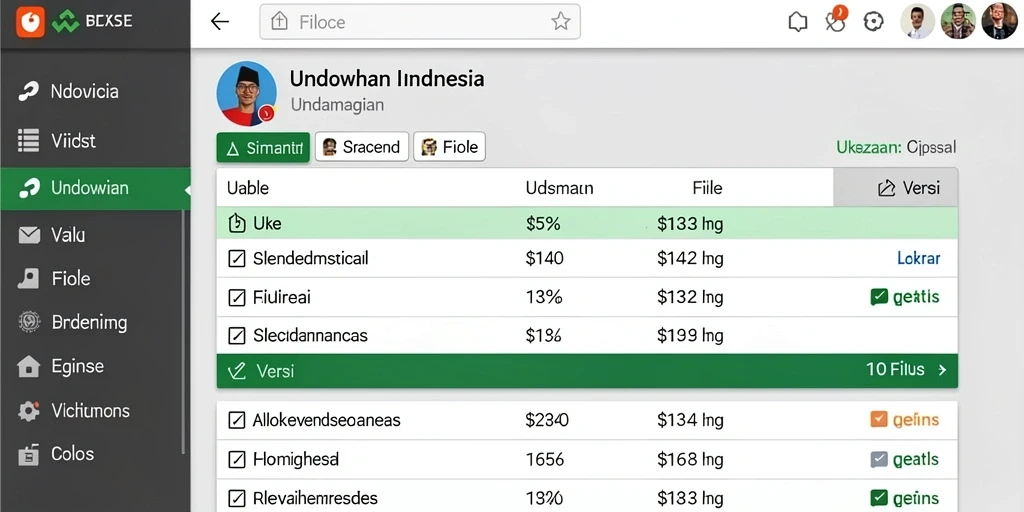
Task: Click the Viidst list icon
Action: (28, 140)
